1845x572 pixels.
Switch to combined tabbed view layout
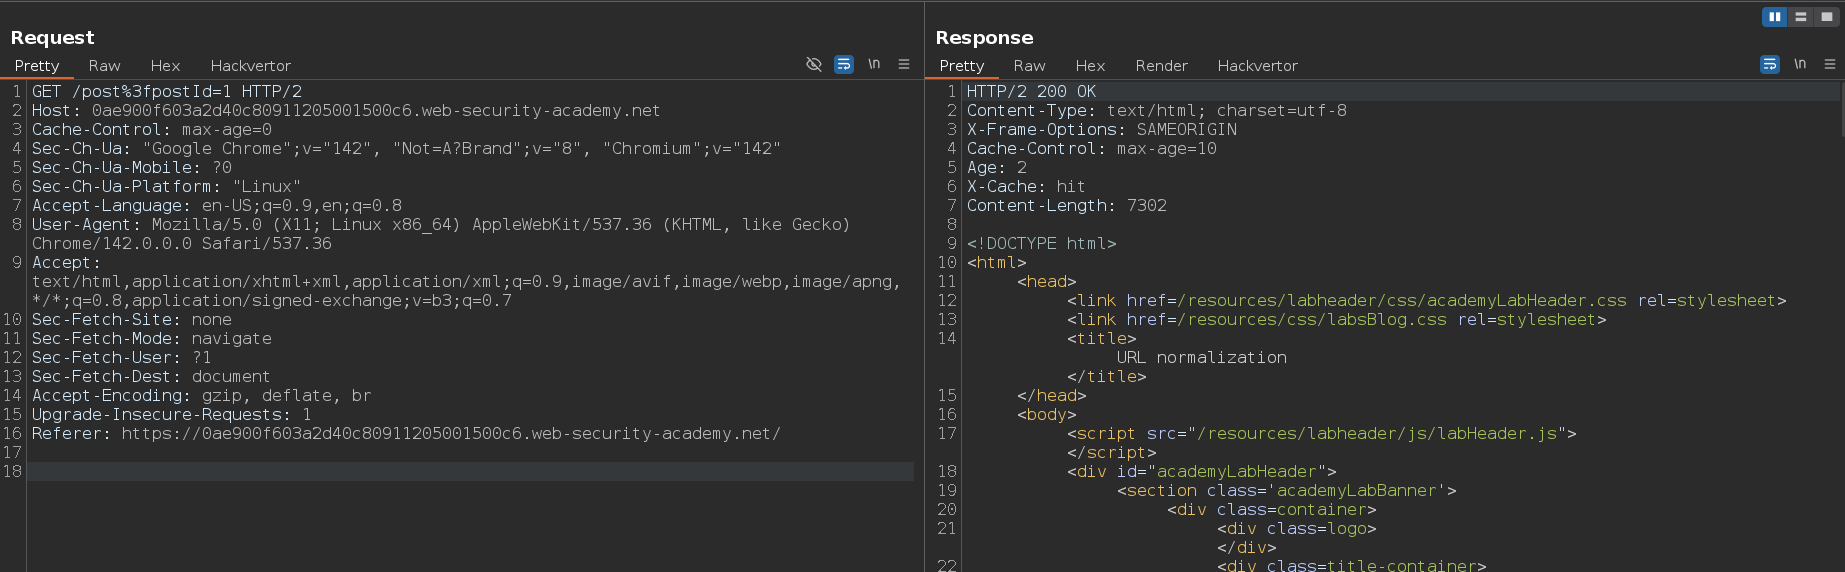coord(1827,16)
